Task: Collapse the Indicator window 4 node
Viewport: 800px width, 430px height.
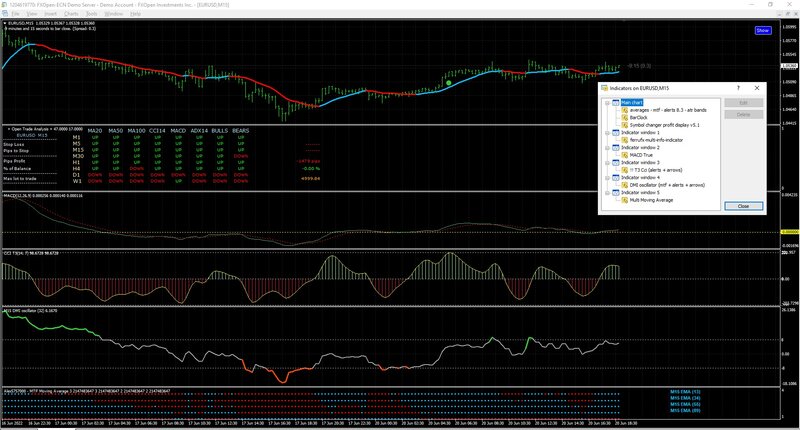Action: click(x=607, y=178)
